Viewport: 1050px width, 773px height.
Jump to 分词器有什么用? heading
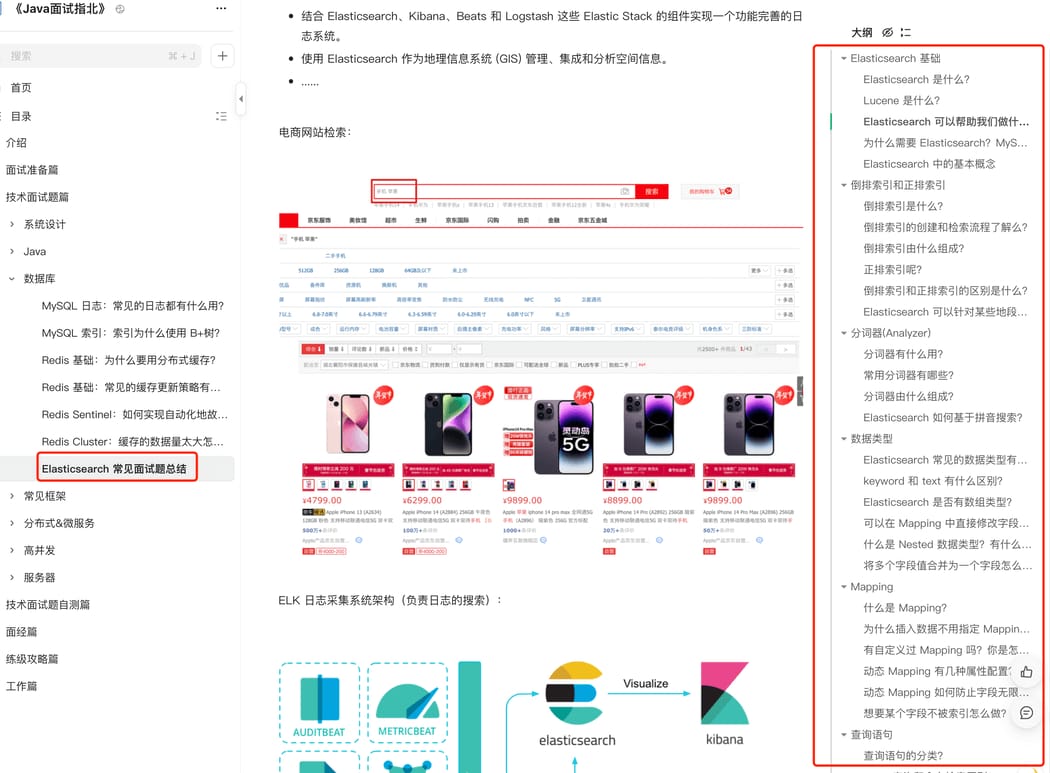(903, 354)
